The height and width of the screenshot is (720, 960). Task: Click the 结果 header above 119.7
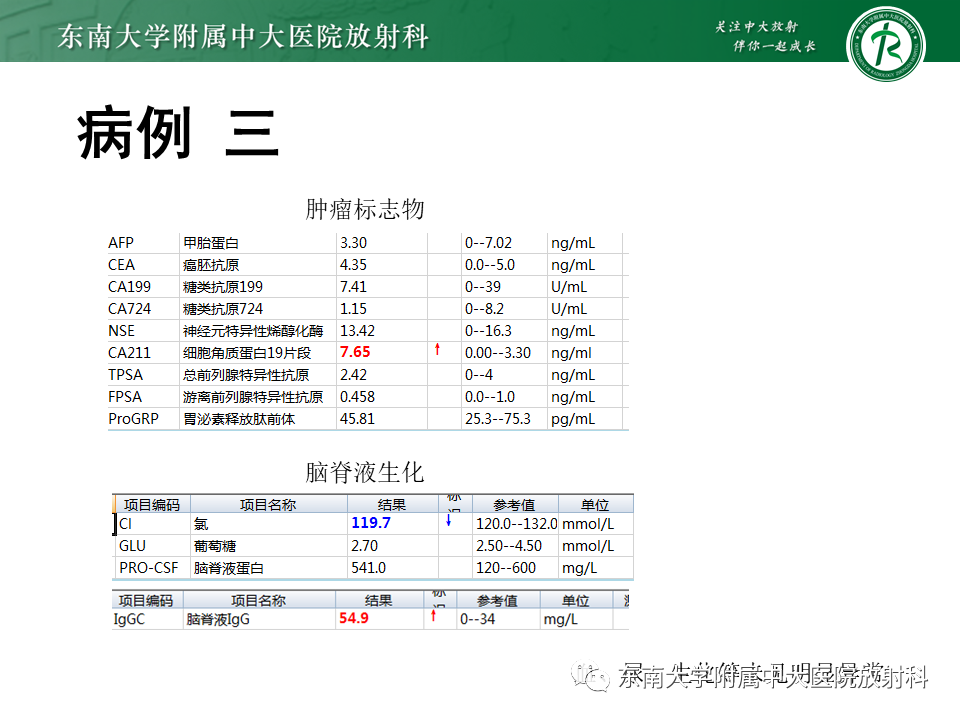(x=392, y=504)
